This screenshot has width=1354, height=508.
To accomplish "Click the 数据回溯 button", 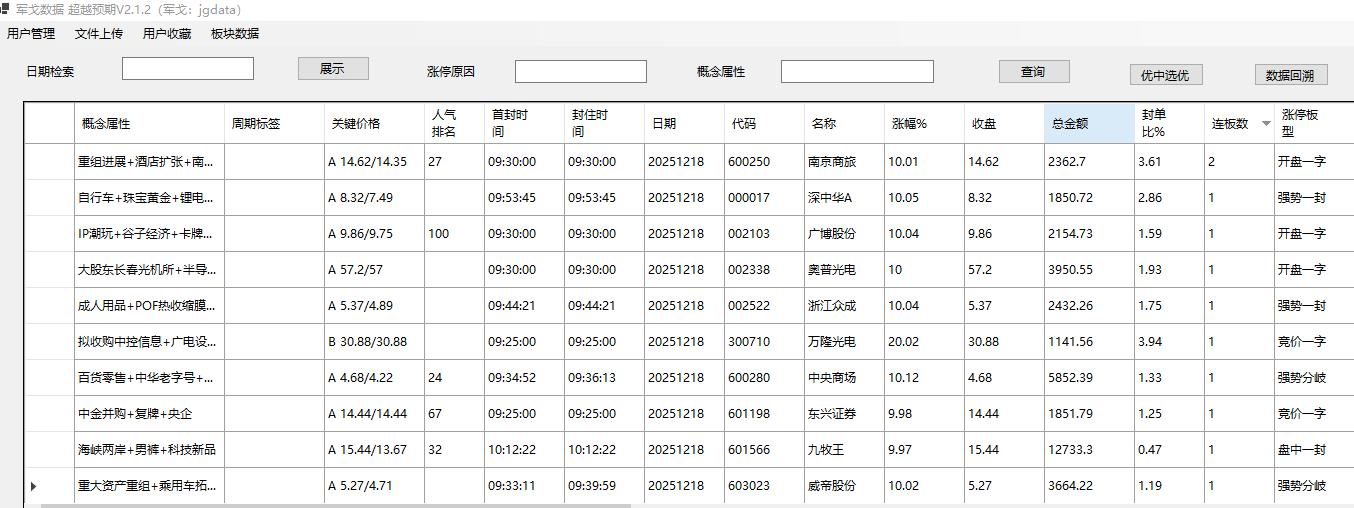I will (x=1291, y=75).
